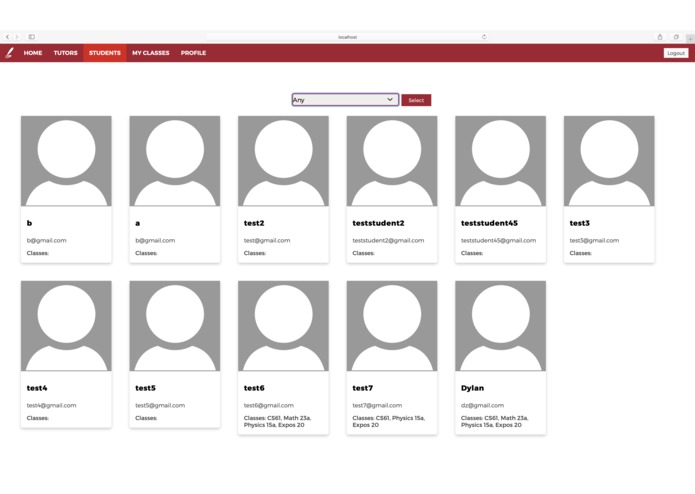
Task: Click the quill logo icon in navbar
Action: point(9,53)
